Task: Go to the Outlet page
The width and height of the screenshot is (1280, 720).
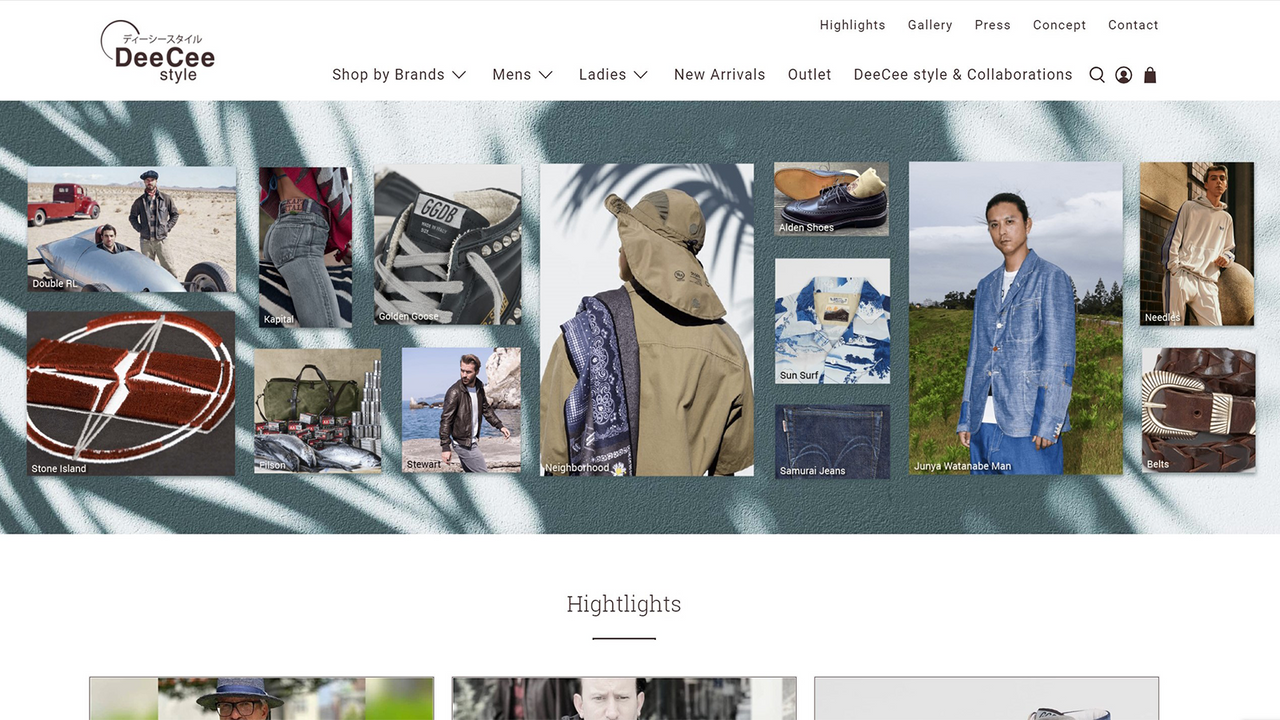Action: pyautogui.click(x=810, y=75)
